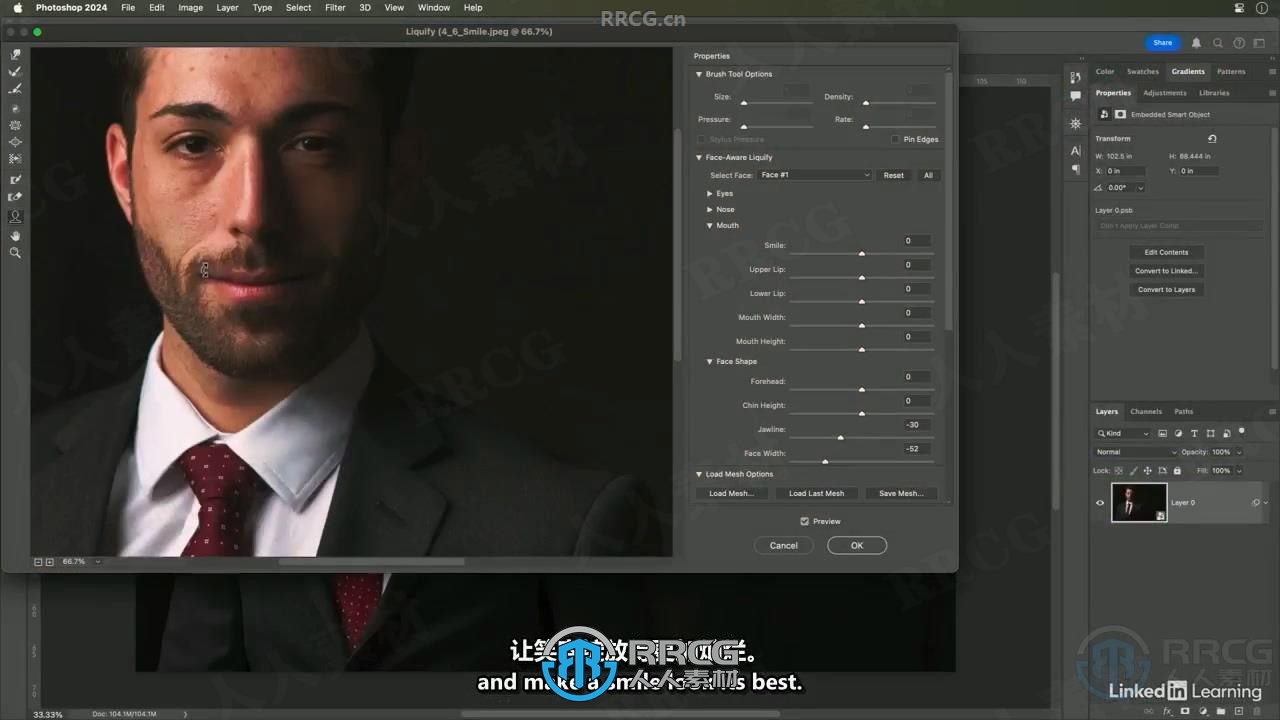
Task: Click the Edit Contents button
Action: coord(1167,252)
